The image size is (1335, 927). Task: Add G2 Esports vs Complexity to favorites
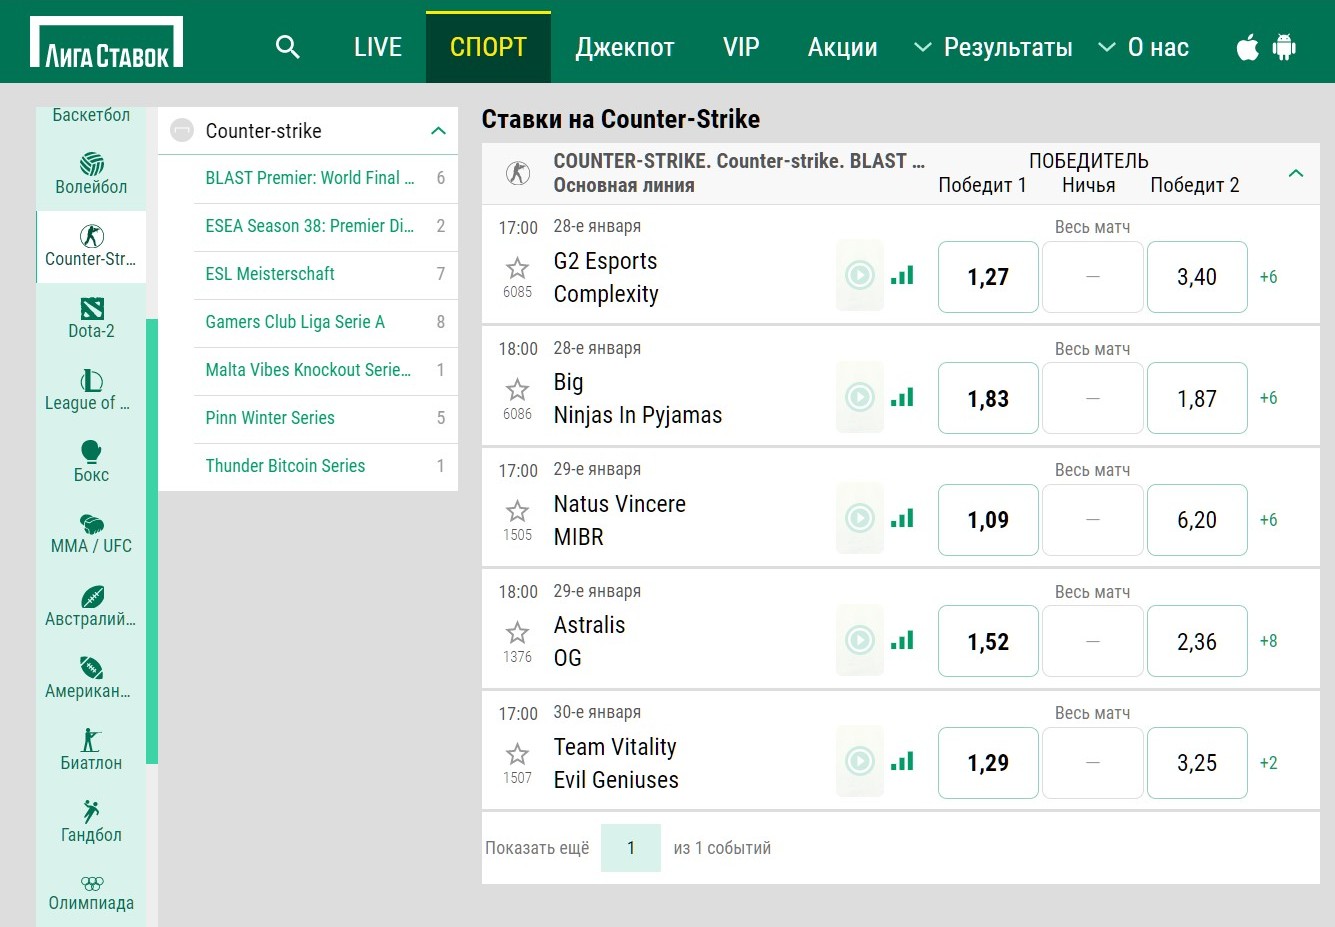517,268
